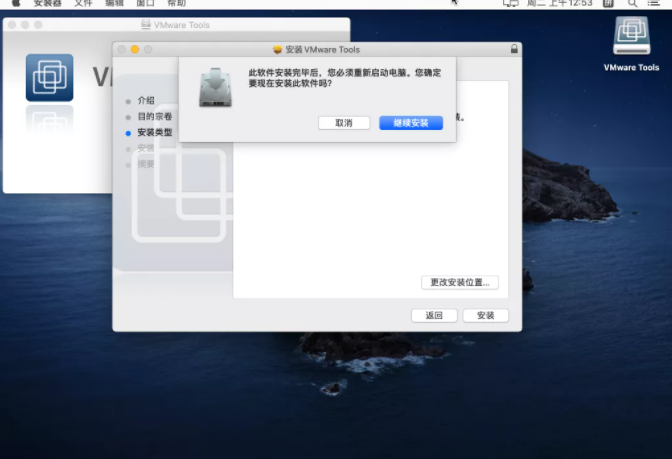The image size is (672, 459).
Task: Click the dialog message text about restarting
Action: click(345, 78)
